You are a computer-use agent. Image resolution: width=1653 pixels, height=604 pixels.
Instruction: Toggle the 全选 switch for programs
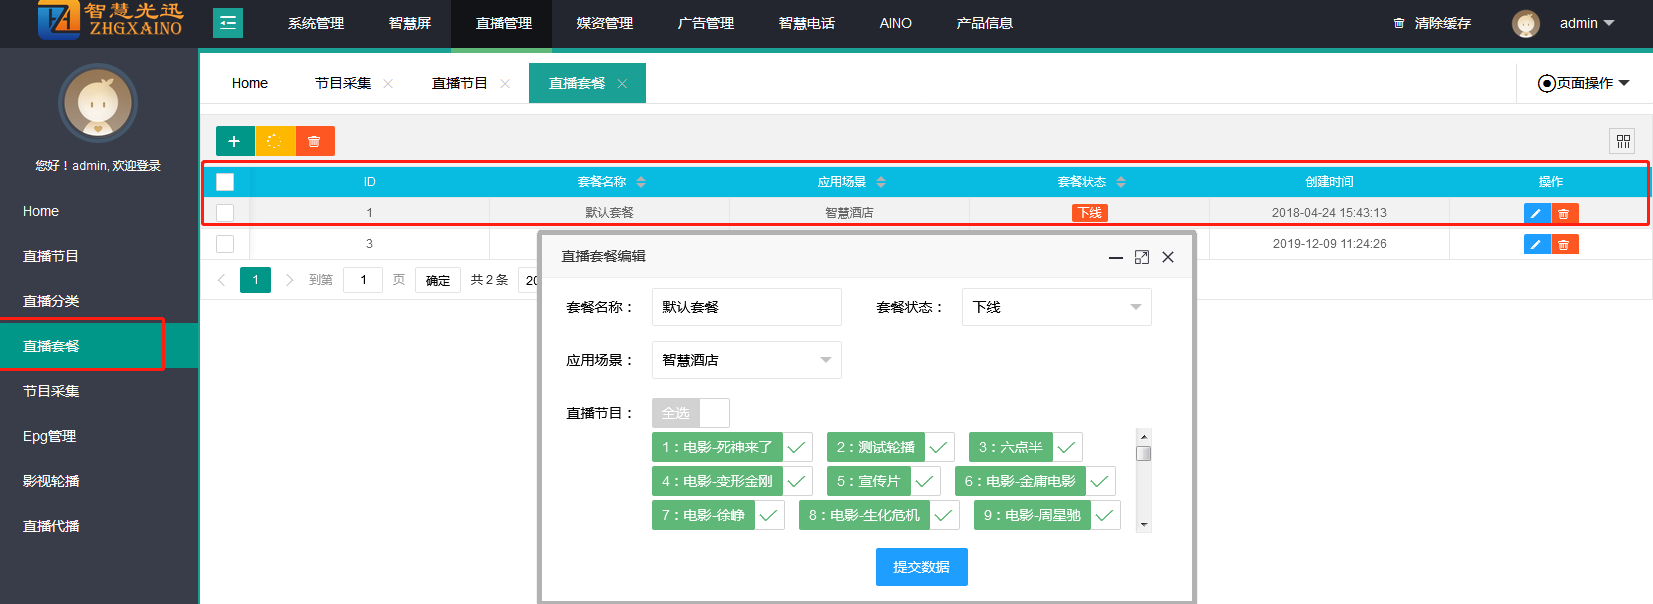pos(690,413)
